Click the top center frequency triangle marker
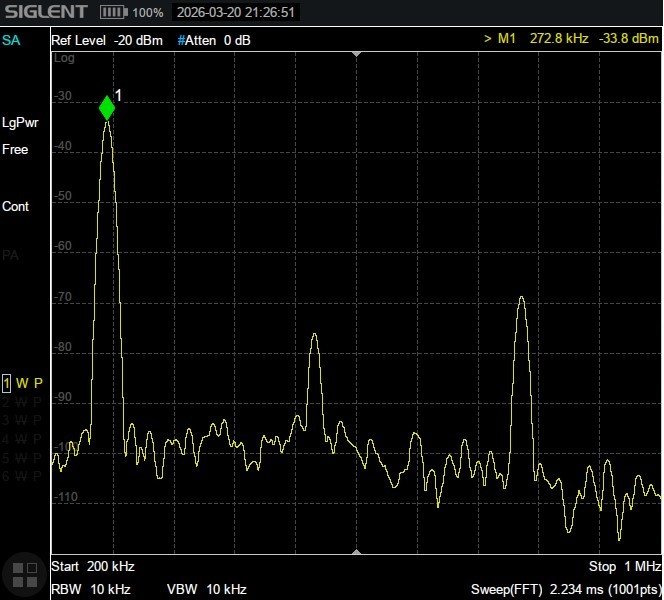The height and width of the screenshot is (600, 664). click(357, 54)
